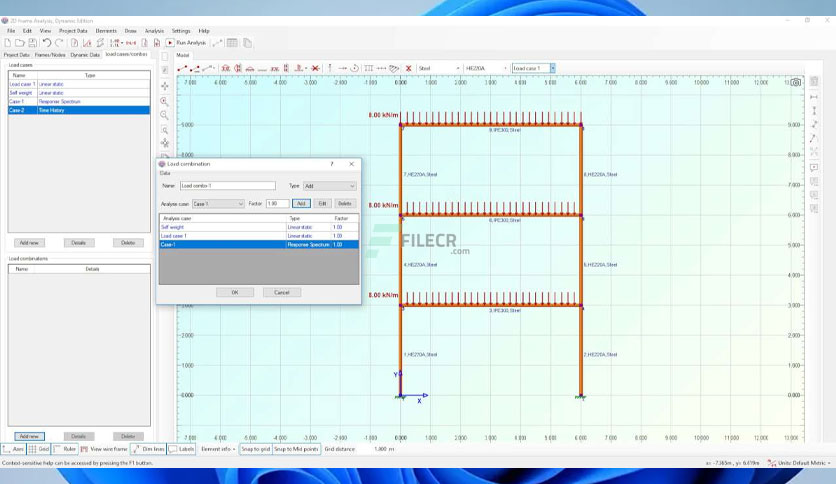Click Details under Load cases

[78, 243]
